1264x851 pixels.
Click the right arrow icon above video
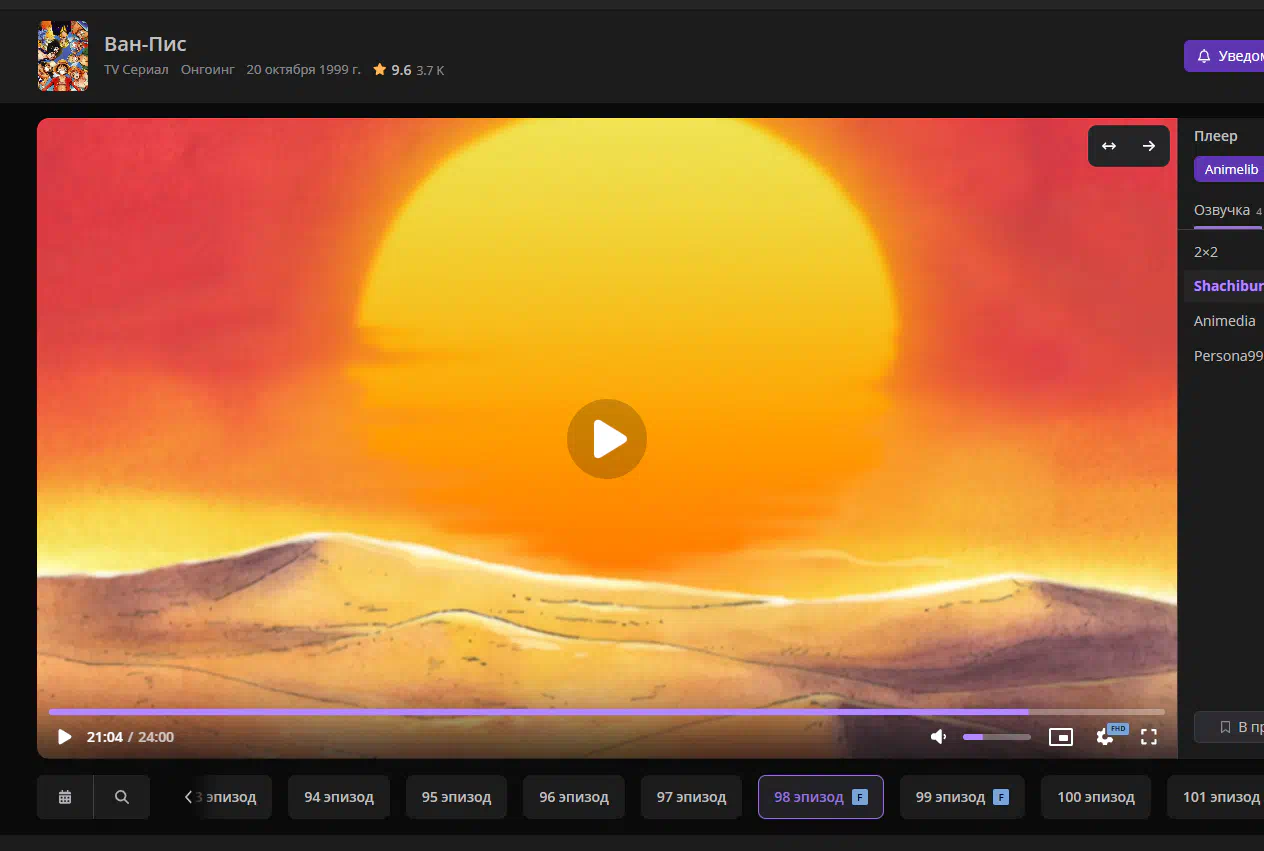(x=1149, y=146)
